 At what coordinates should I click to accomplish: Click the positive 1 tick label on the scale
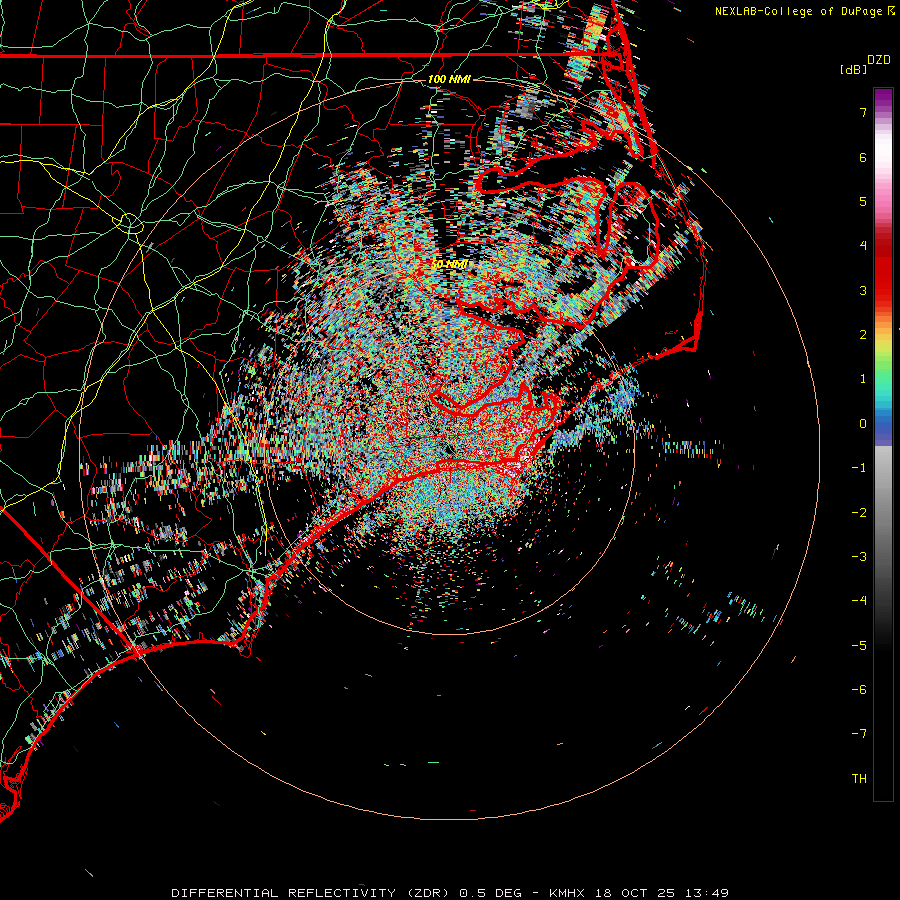pyautogui.click(x=863, y=379)
